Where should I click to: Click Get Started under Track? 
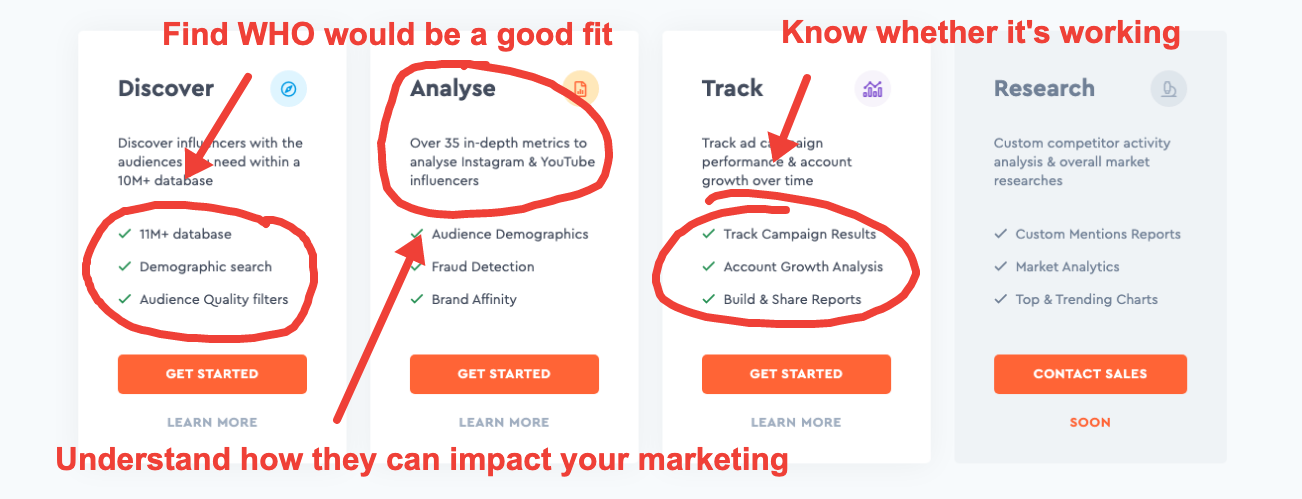point(796,374)
